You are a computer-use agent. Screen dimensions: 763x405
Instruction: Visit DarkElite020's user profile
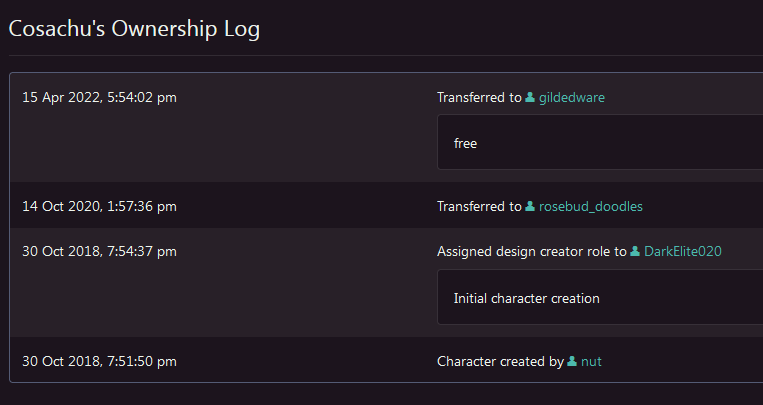coord(683,252)
